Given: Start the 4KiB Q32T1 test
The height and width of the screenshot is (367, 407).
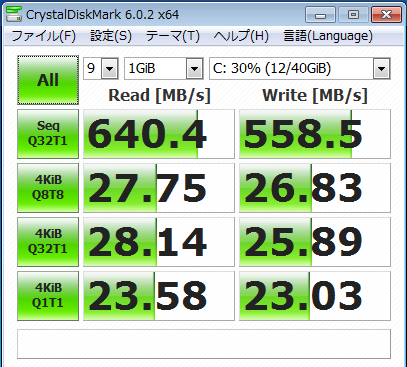Looking at the screenshot, I should 48,242.
